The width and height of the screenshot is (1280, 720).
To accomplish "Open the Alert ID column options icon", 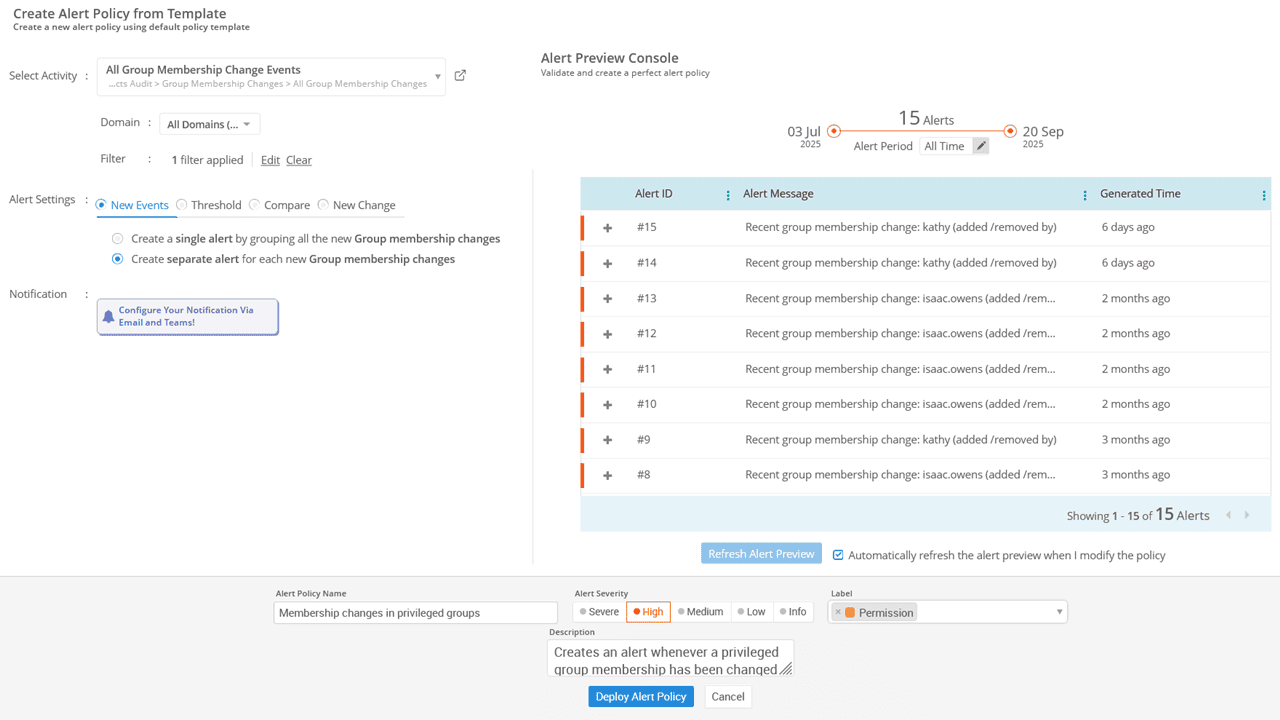I will [728, 195].
